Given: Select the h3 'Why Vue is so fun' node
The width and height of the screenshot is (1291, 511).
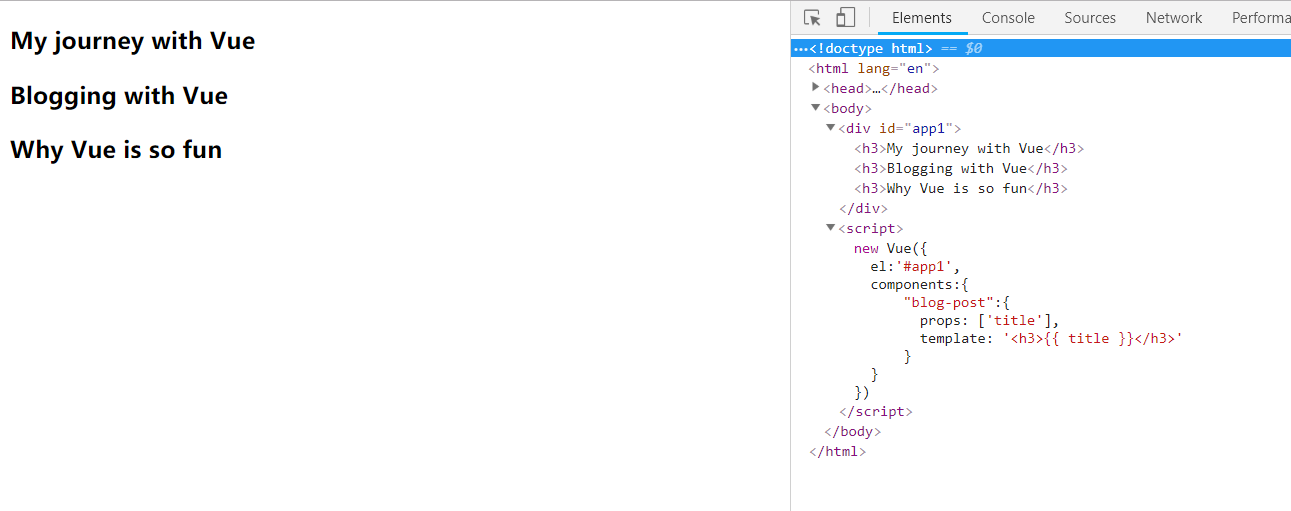Looking at the screenshot, I should click(x=960, y=188).
